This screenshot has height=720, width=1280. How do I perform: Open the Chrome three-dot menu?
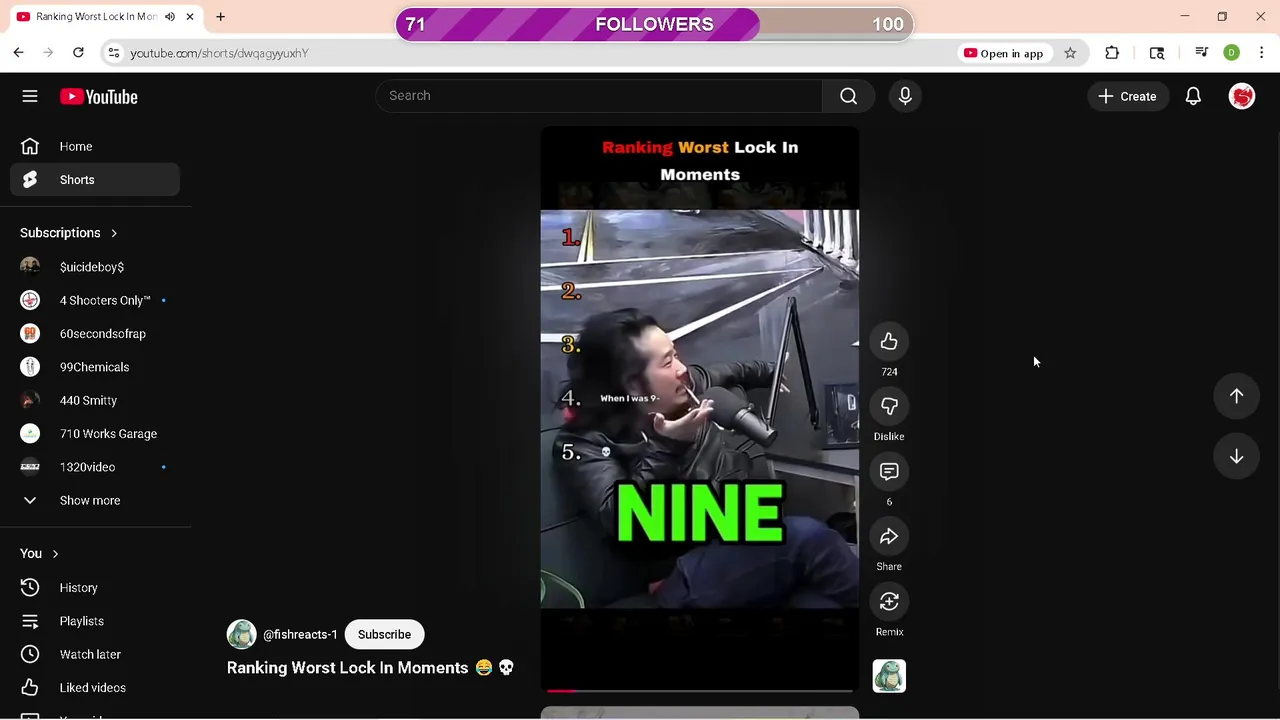tap(1262, 53)
